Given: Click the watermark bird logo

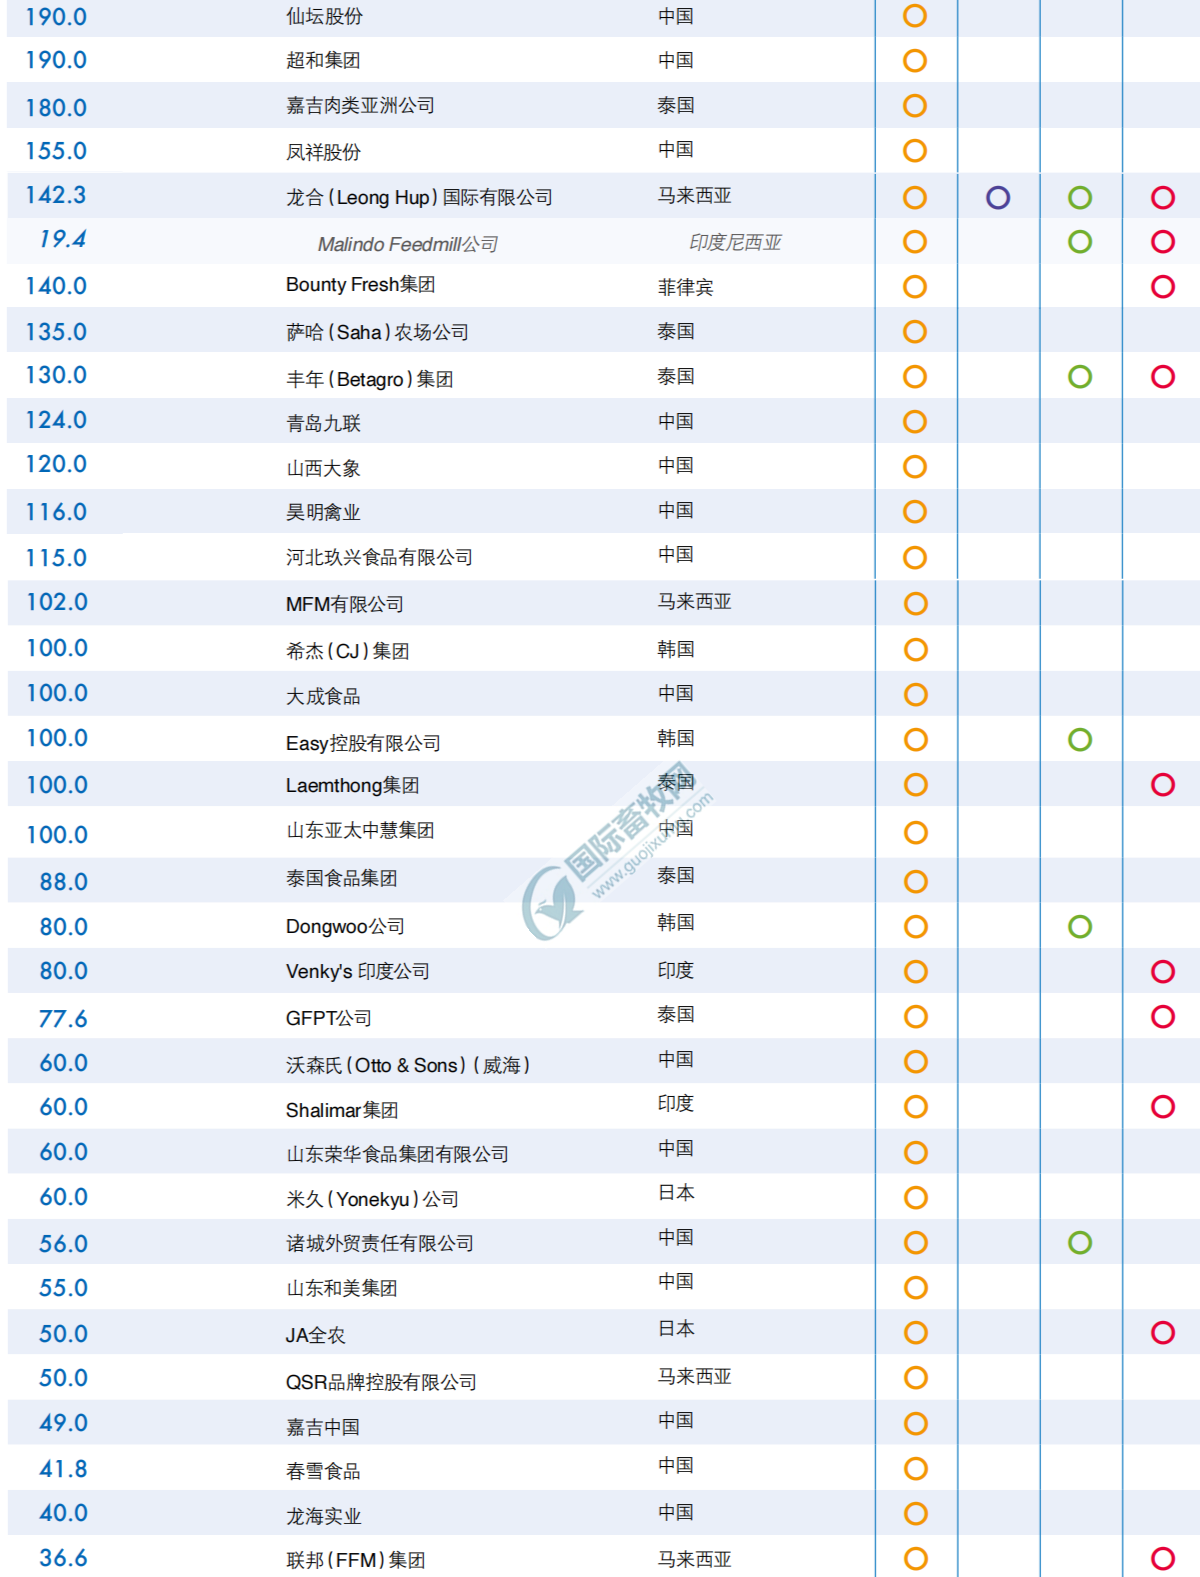Looking at the screenshot, I should [x=550, y=903].
